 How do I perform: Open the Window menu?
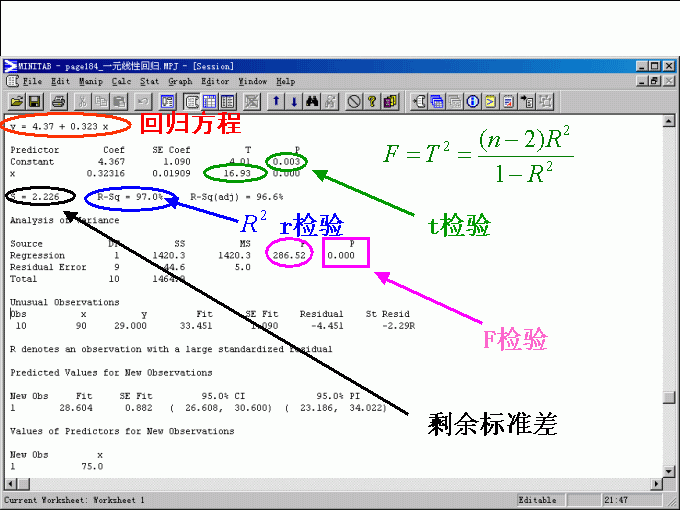click(252, 81)
